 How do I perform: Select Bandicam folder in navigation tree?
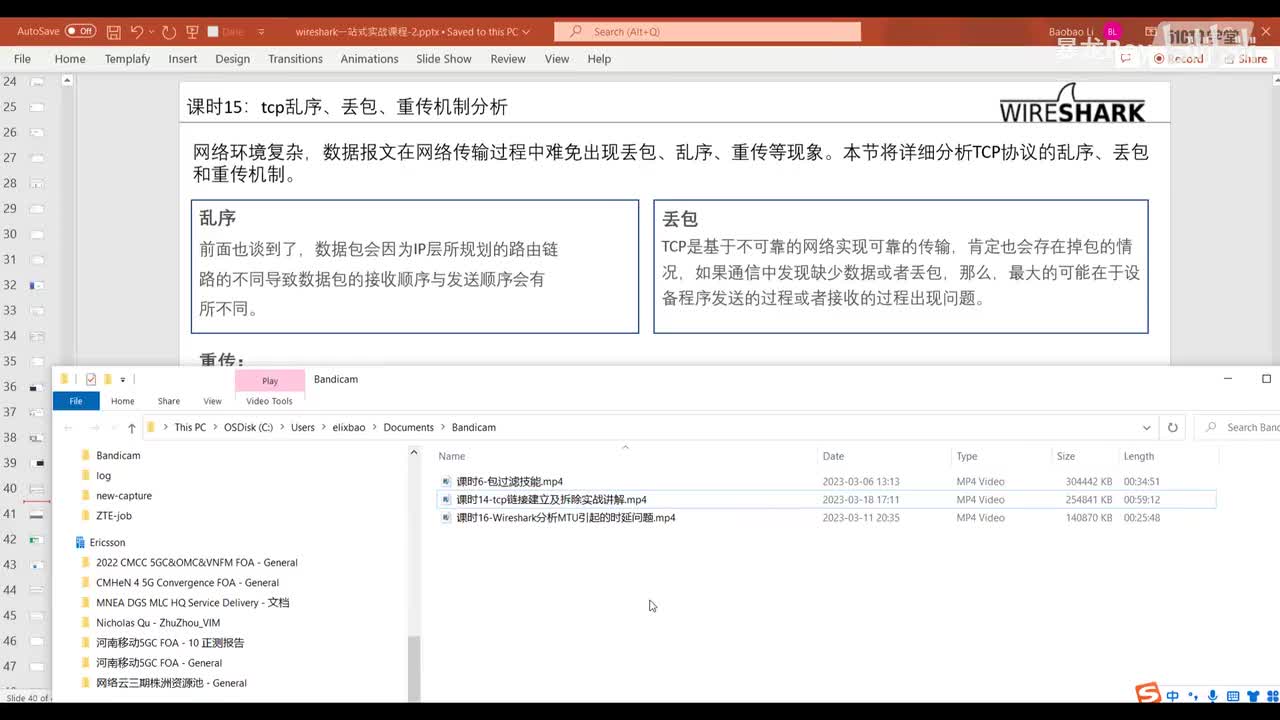click(118, 455)
